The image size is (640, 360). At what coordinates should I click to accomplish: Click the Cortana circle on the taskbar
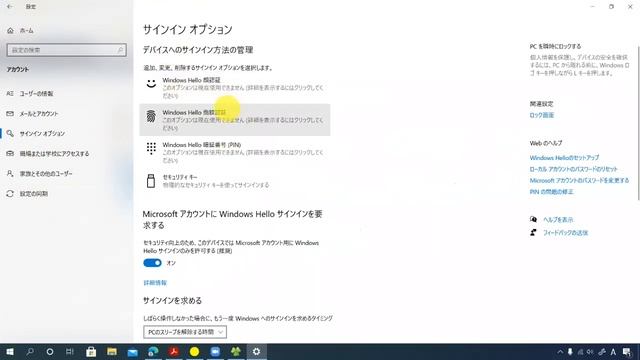coord(50,351)
